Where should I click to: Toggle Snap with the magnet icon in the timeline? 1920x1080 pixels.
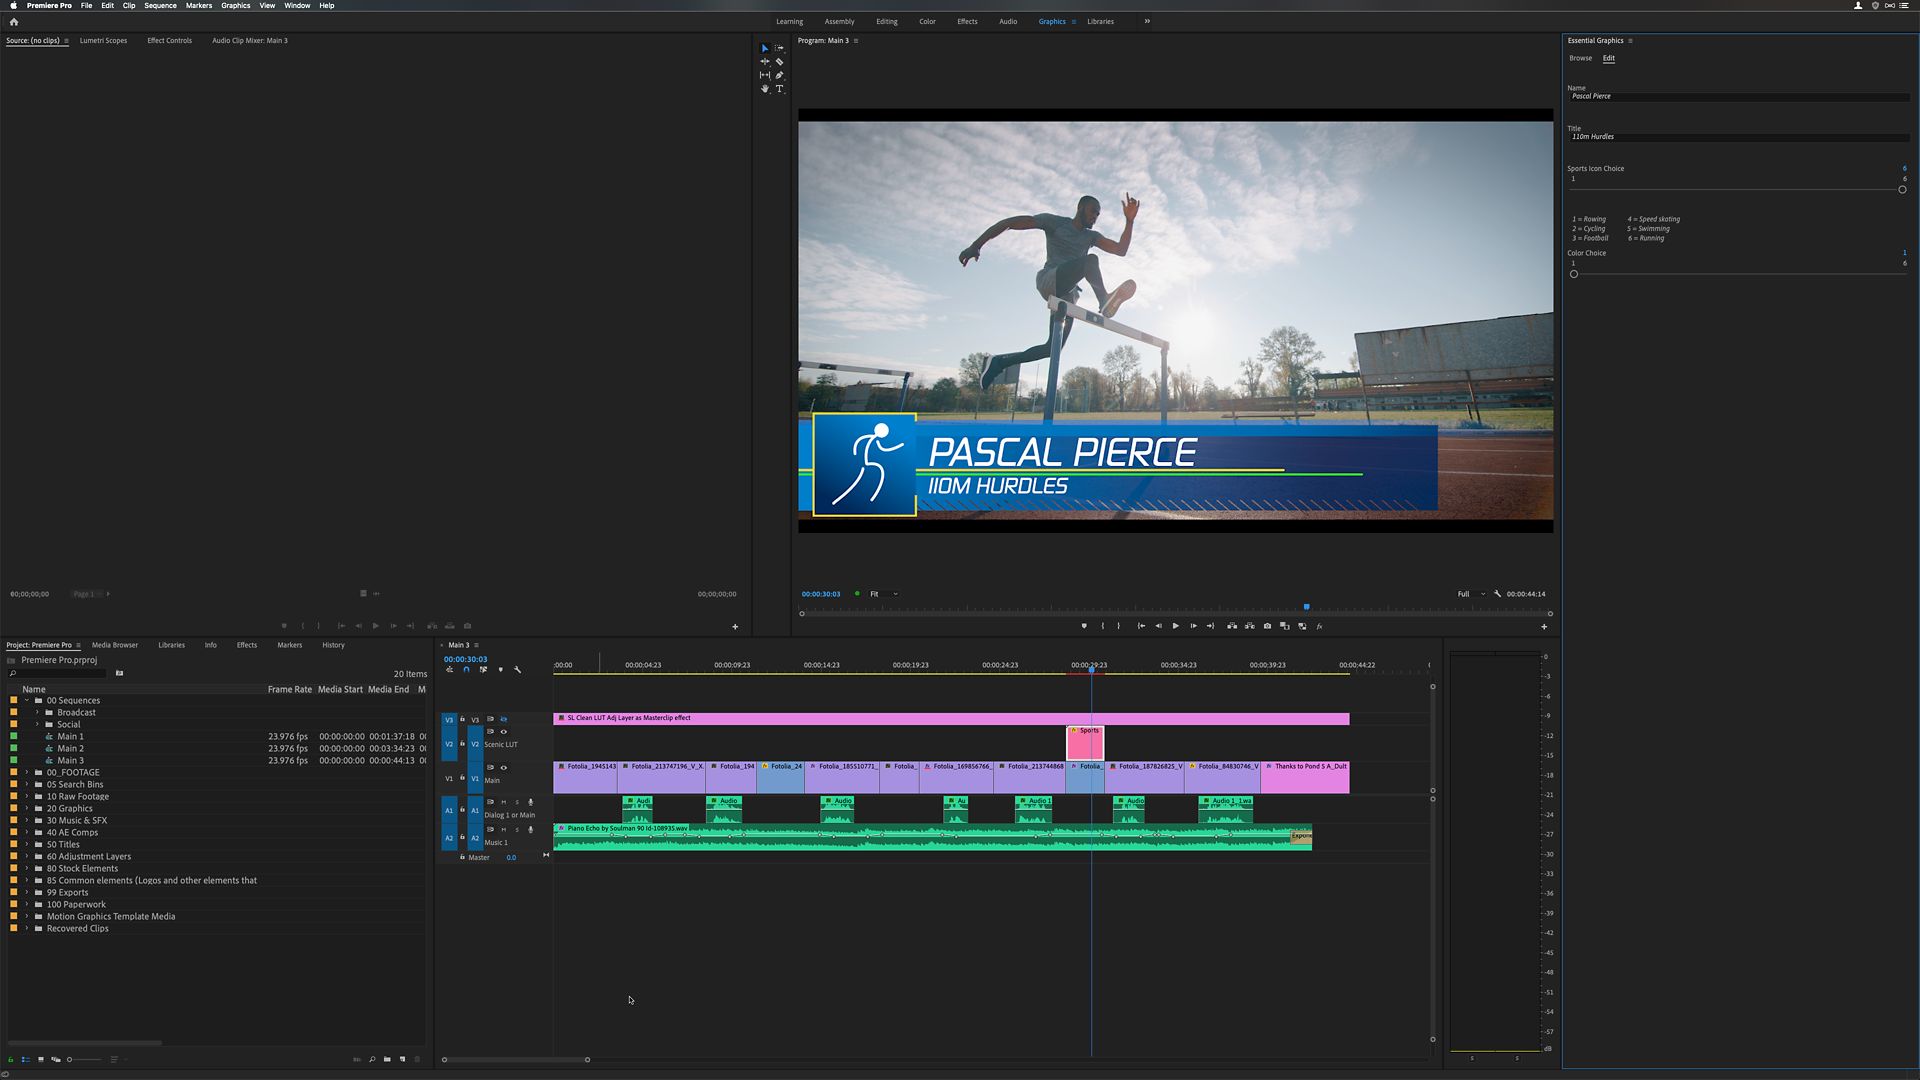click(x=466, y=670)
